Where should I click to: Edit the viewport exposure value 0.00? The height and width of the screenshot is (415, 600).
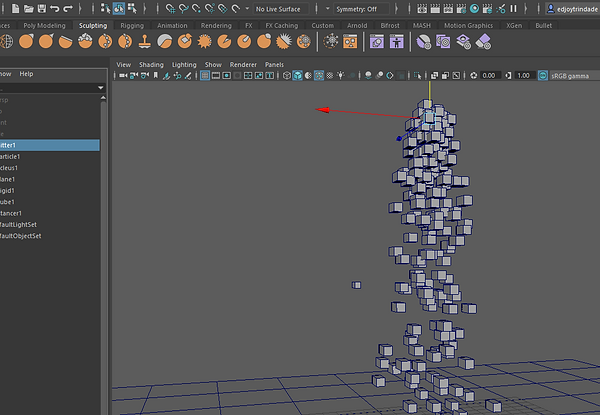click(x=489, y=76)
